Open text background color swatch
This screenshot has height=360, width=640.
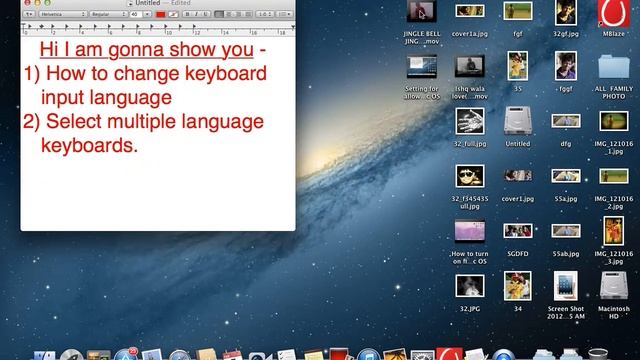[173, 14]
